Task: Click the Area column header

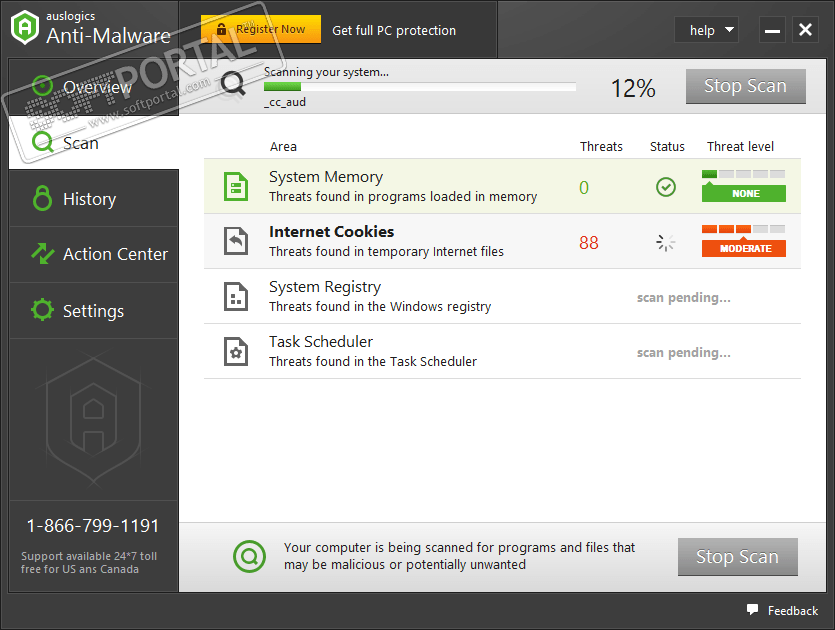Action: point(283,146)
